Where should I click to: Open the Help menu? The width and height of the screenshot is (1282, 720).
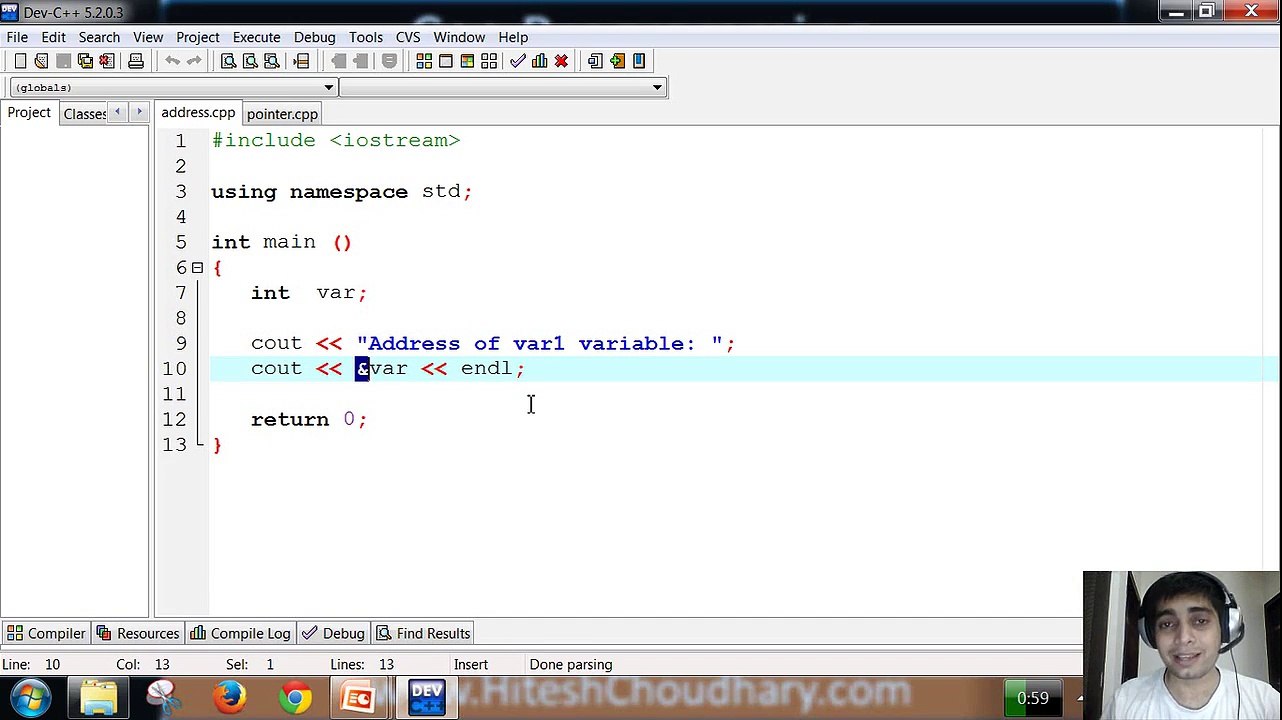coord(513,37)
